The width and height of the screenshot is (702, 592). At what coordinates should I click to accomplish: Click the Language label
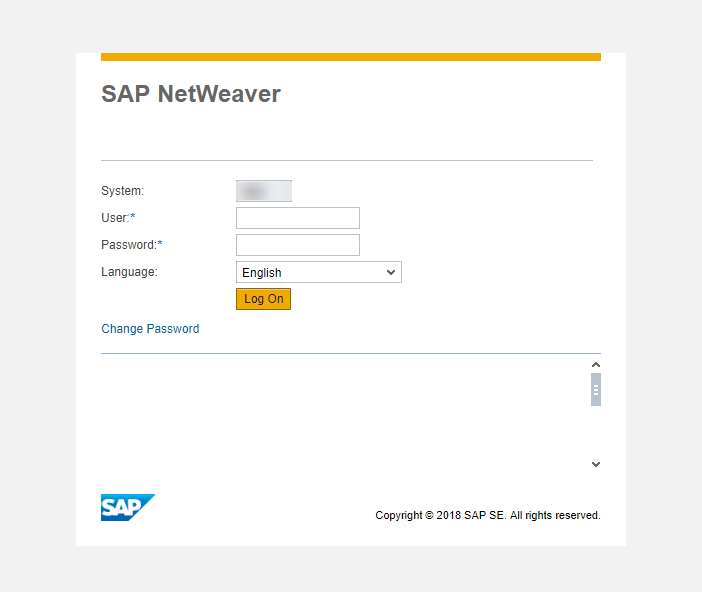129,272
